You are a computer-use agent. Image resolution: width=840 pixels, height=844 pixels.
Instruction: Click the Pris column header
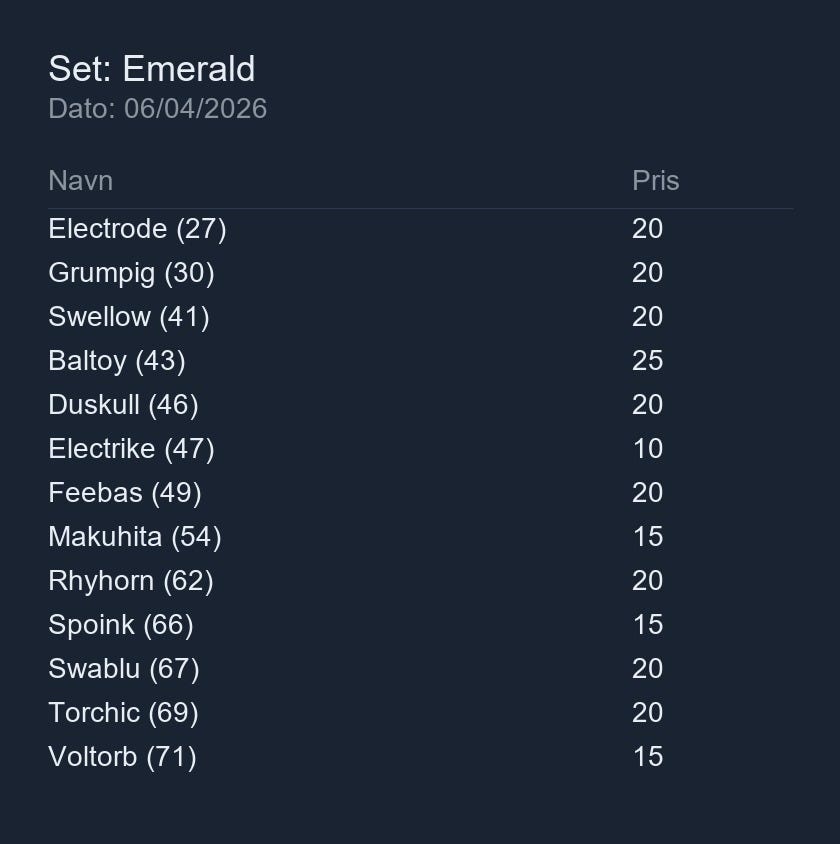[x=655, y=181]
